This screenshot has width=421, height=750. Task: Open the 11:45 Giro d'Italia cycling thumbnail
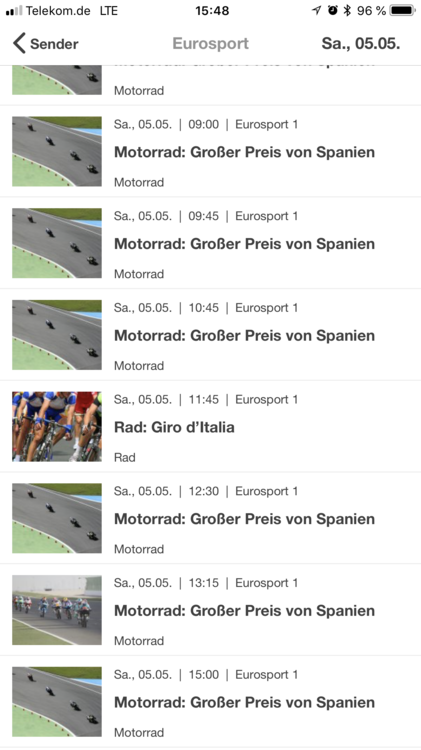pos(57,426)
